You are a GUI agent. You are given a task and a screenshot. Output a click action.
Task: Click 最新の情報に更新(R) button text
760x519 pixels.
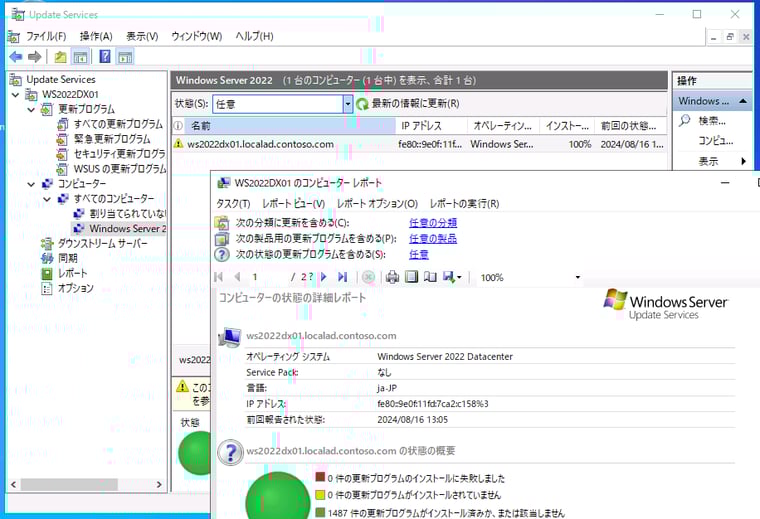(415, 104)
